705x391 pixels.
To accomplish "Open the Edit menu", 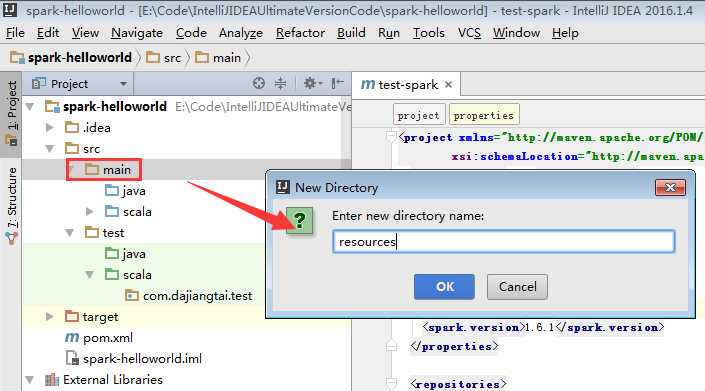I will pos(48,33).
